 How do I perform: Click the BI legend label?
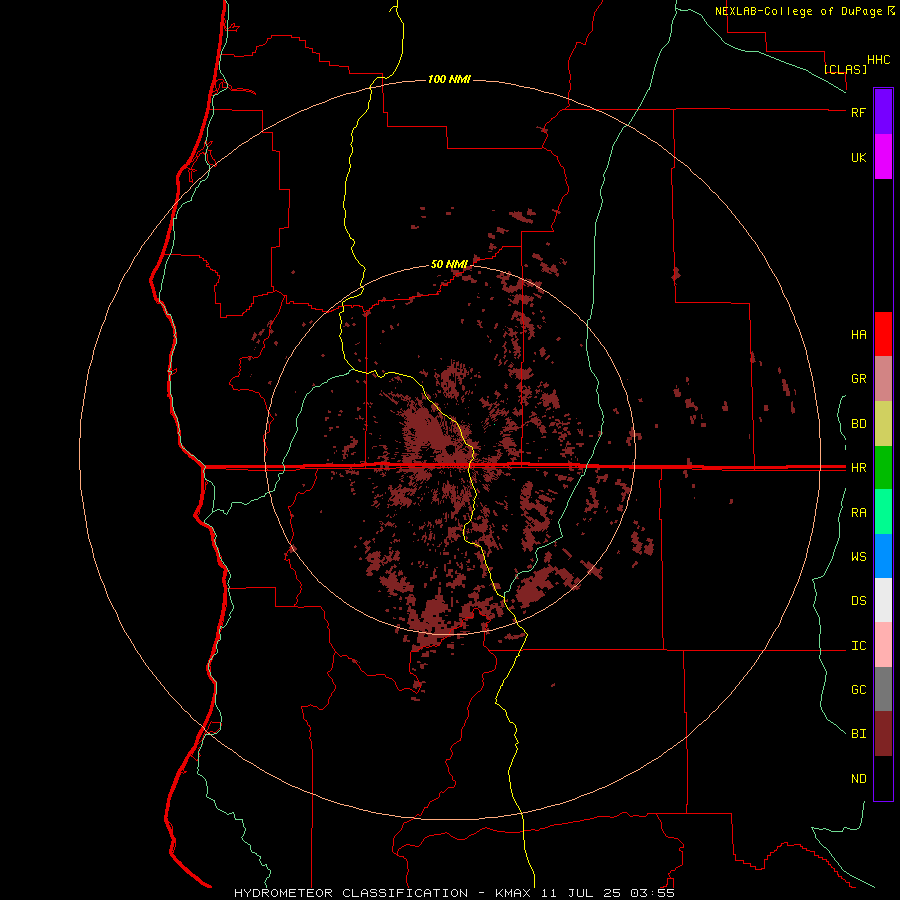pyautogui.click(x=858, y=734)
